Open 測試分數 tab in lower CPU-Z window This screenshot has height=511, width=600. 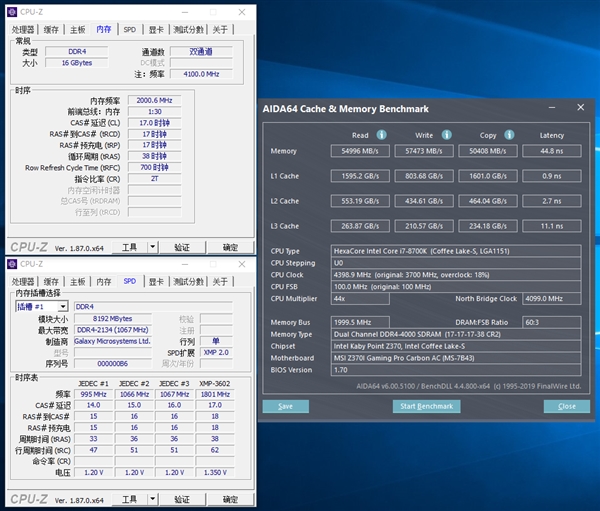pyautogui.click(x=188, y=282)
